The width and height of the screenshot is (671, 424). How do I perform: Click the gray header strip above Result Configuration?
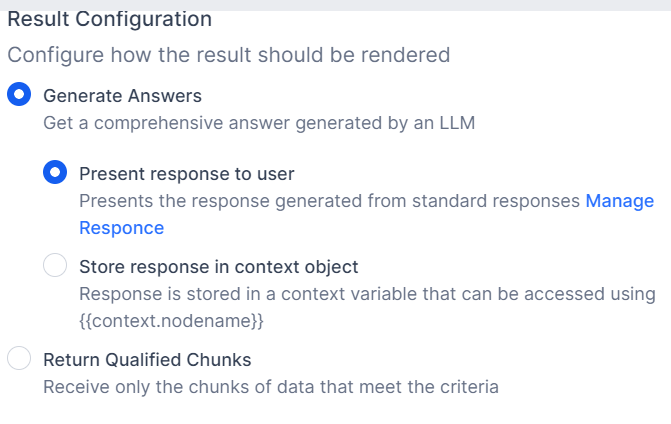pos(335,4)
